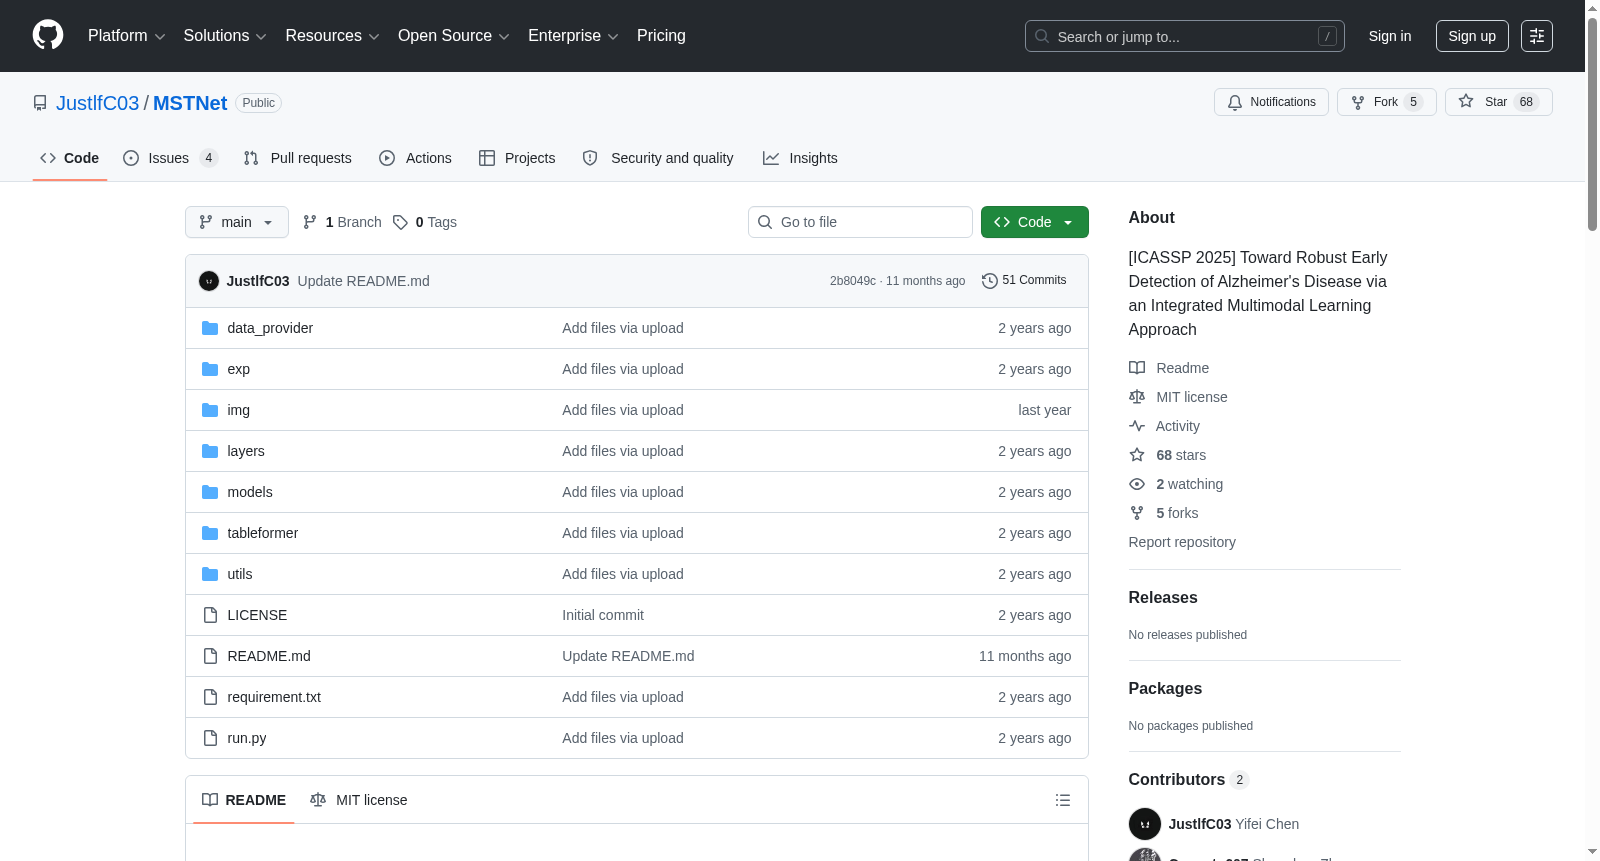The width and height of the screenshot is (1600, 861).
Task: Open the JustIfC03 owner link in title
Action: tap(98, 103)
